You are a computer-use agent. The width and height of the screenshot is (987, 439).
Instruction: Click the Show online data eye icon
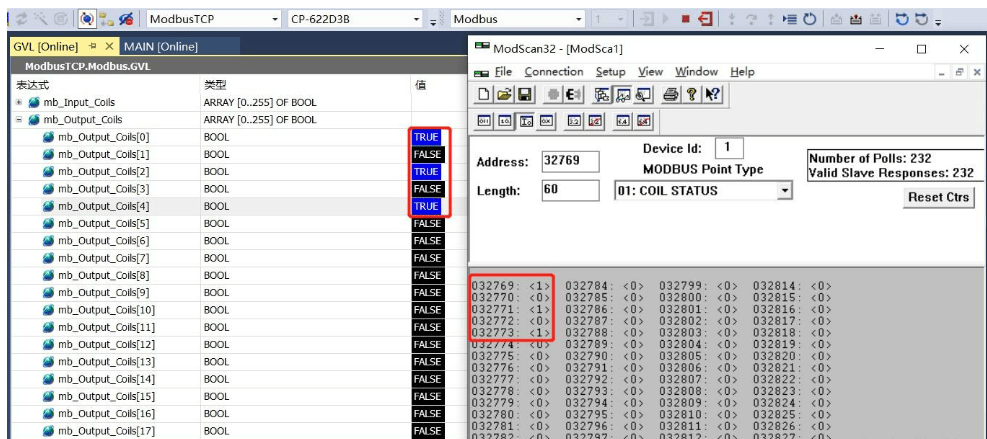126,19
